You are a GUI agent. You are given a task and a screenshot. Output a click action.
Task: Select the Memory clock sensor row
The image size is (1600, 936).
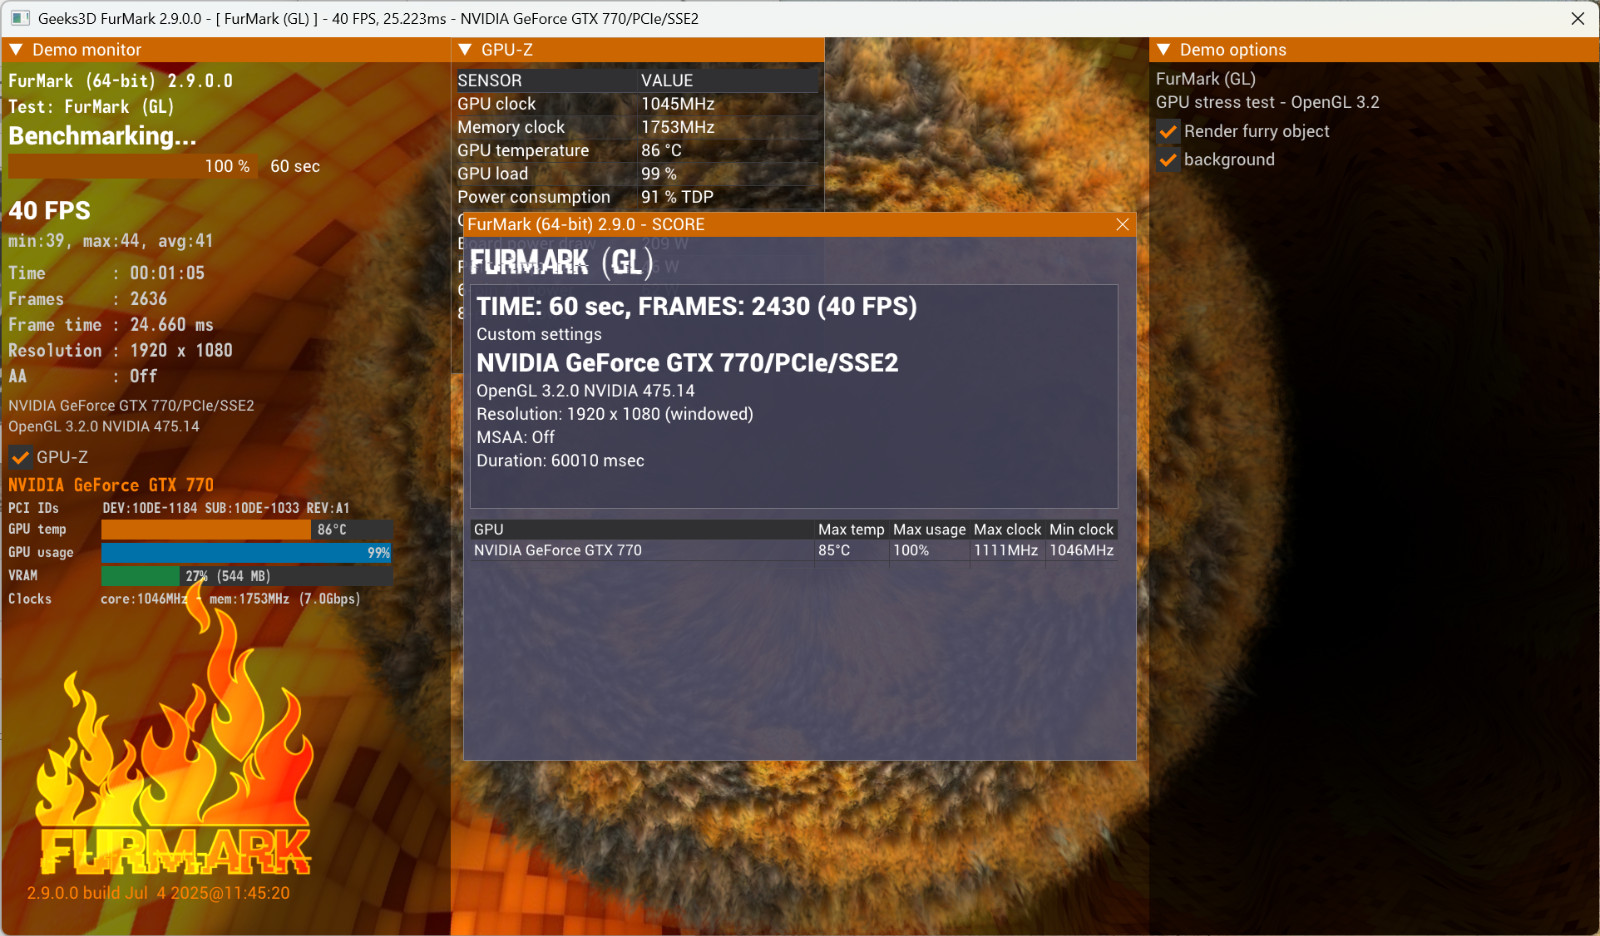pos(638,127)
